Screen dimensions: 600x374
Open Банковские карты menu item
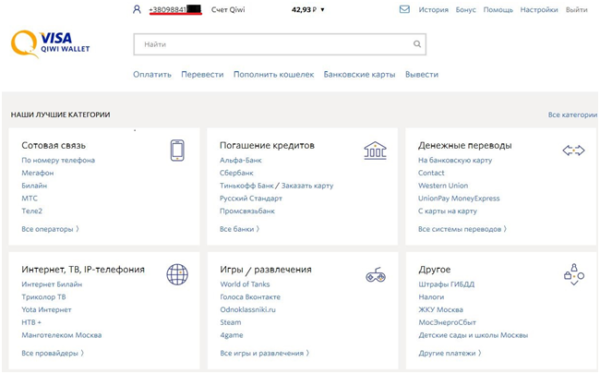pyautogui.click(x=359, y=74)
